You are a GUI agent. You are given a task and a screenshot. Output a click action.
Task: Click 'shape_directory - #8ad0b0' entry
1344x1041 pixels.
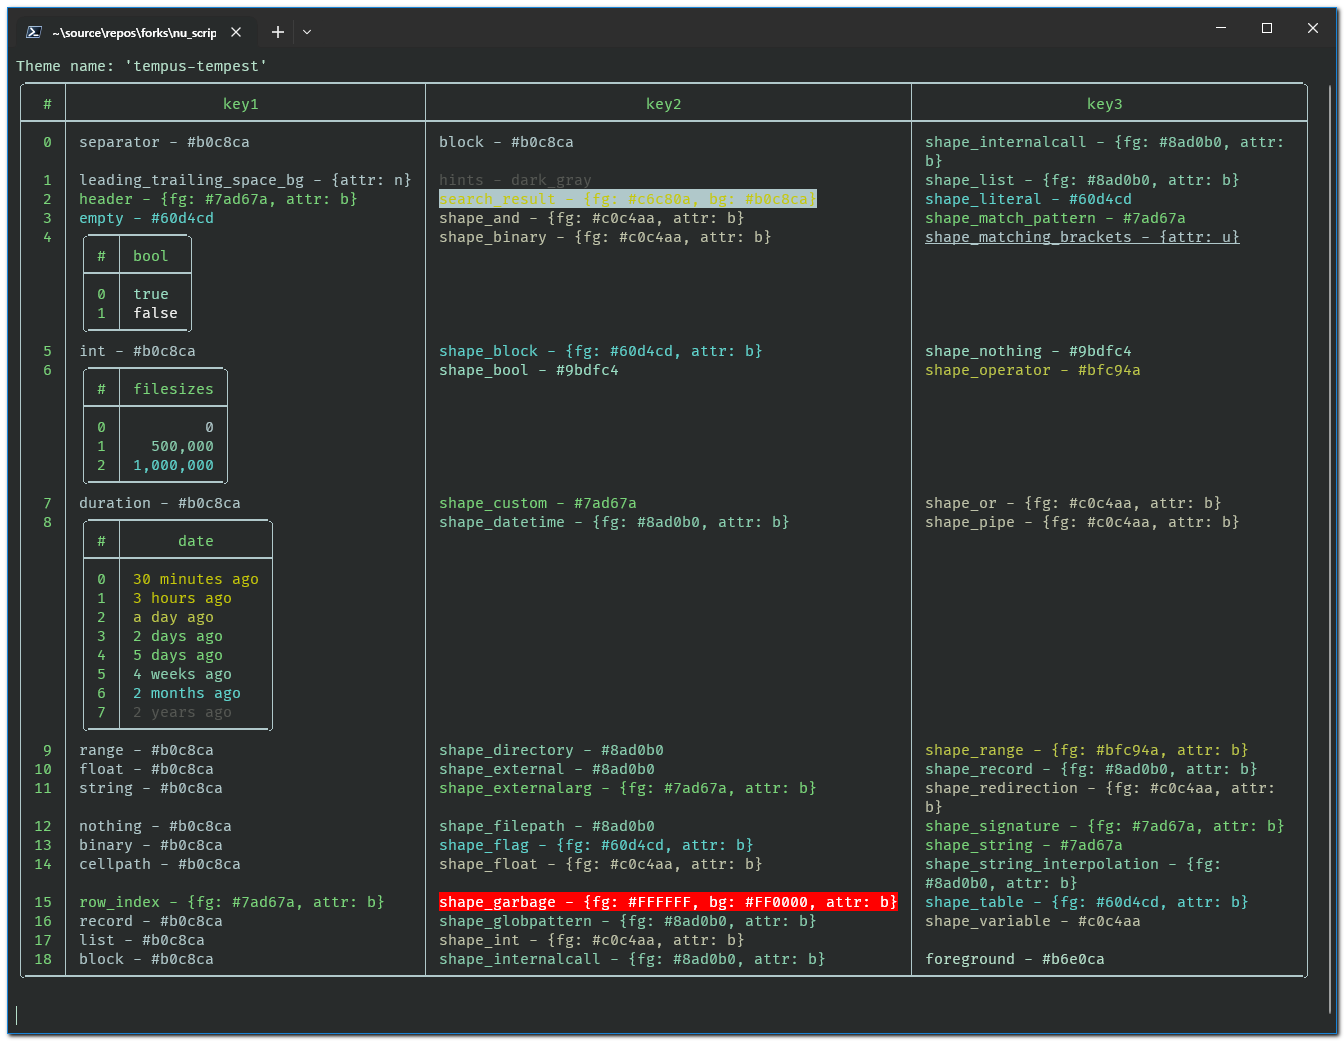pyautogui.click(x=551, y=750)
